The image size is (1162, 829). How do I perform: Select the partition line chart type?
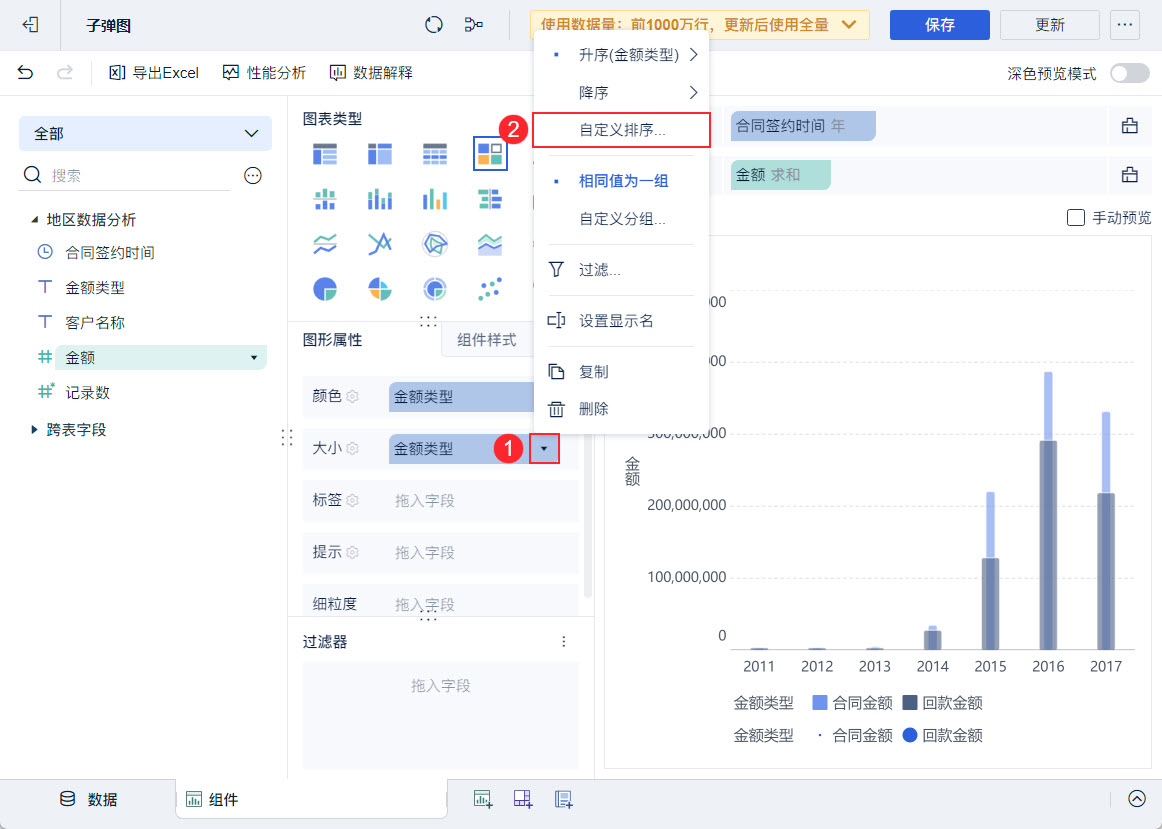point(325,244)
